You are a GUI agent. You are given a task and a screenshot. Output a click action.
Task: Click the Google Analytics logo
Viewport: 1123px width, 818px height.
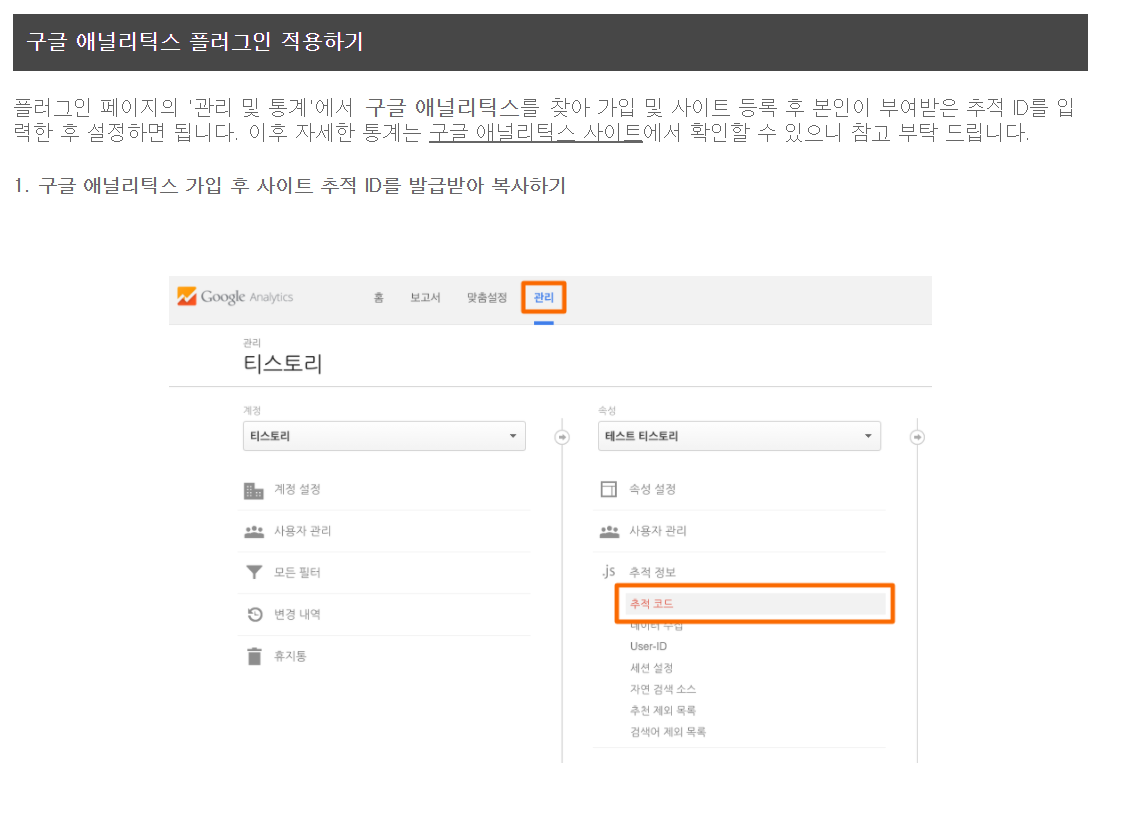tap(235, 297)
